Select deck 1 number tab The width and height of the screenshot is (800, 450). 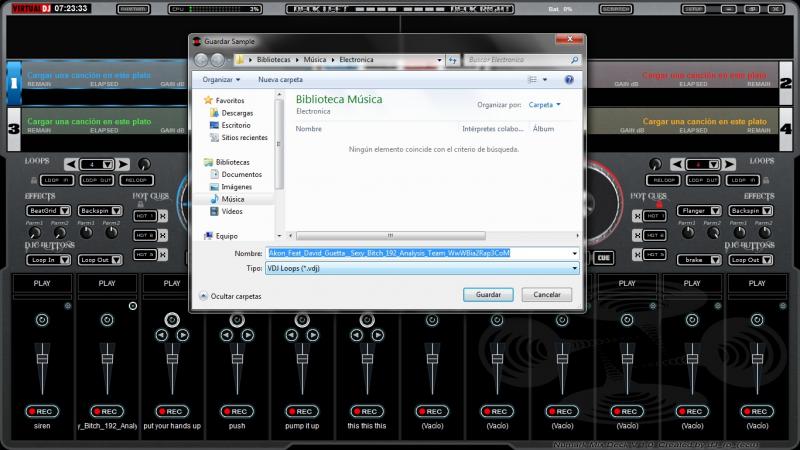[14, 83]
